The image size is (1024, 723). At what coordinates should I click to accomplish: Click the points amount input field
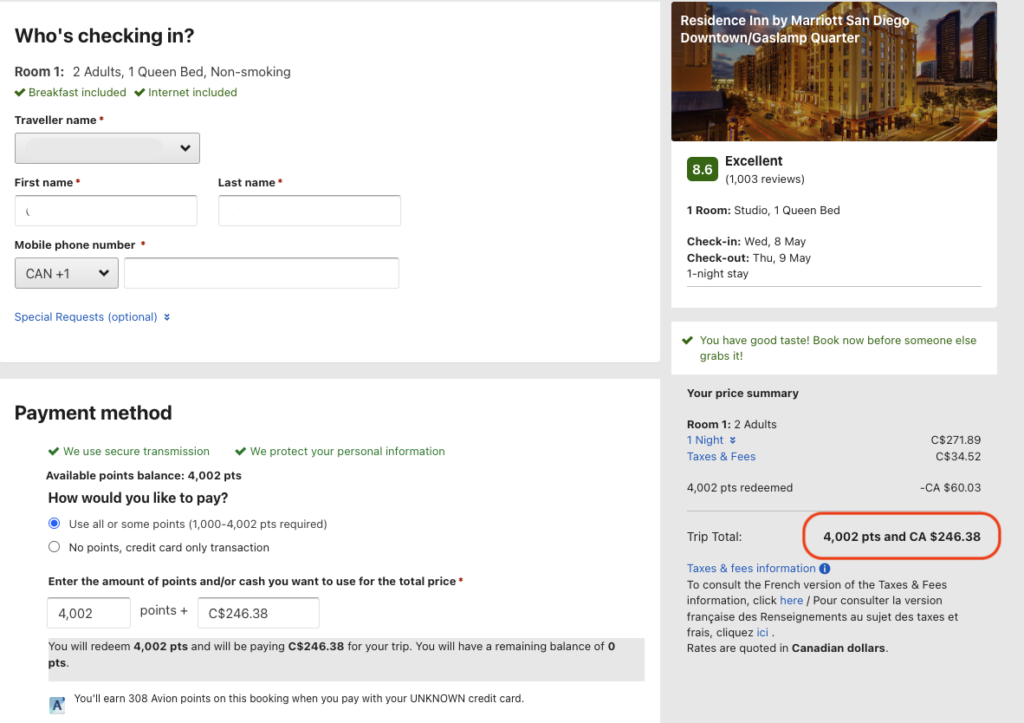pos(88,612)
